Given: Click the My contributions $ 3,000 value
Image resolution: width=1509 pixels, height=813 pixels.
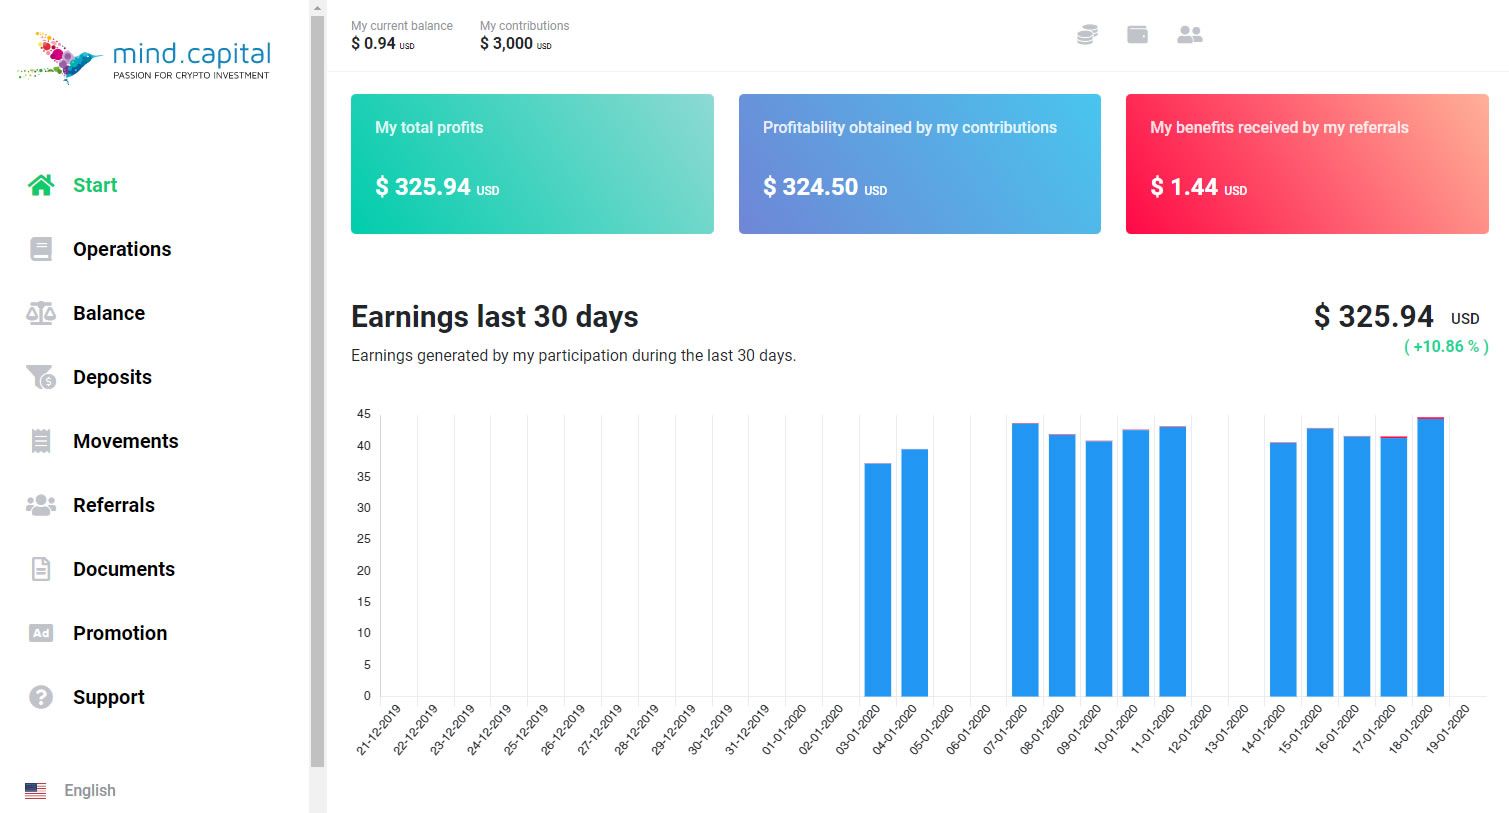Looking at the screenshot, I should click(515, 43).
